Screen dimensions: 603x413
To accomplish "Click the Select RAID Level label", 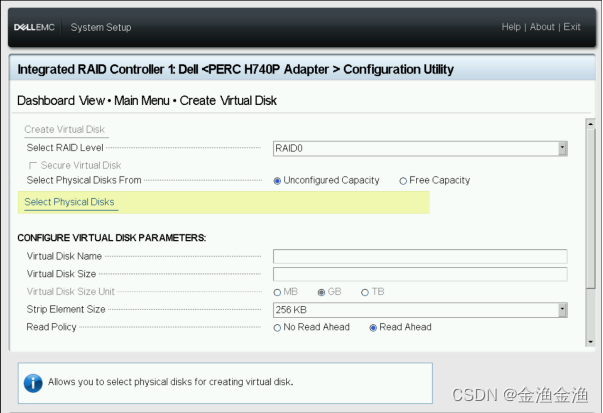I will [x=65, y=148].
